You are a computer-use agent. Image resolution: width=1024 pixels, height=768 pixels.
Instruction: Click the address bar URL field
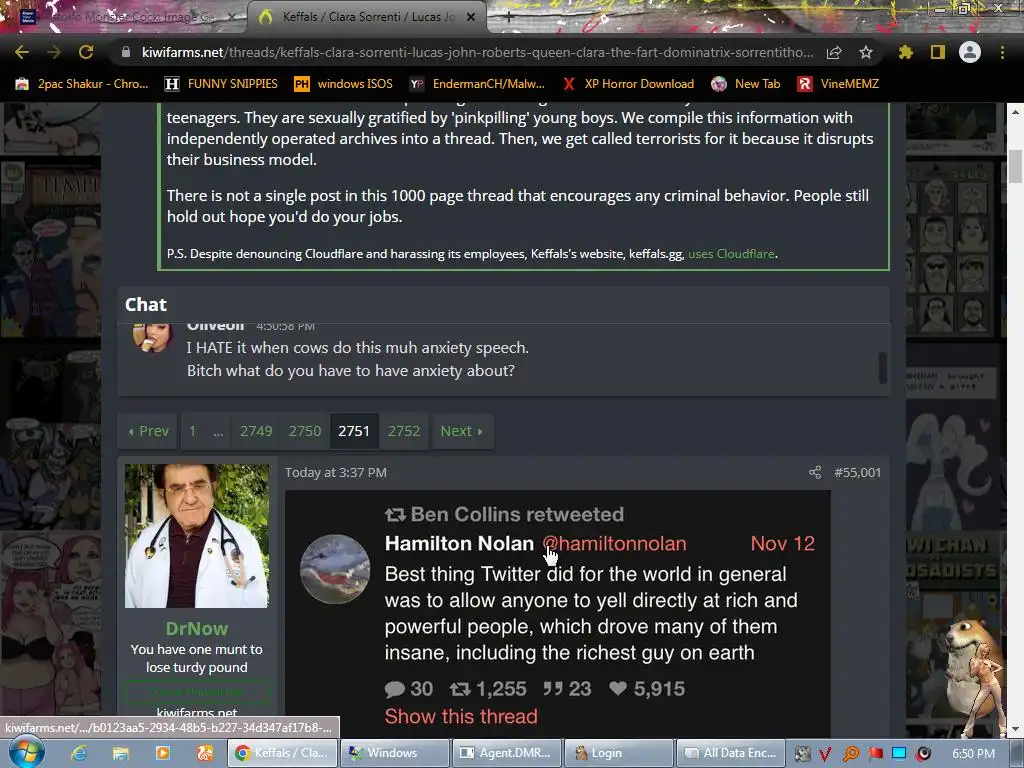point(478,52)
